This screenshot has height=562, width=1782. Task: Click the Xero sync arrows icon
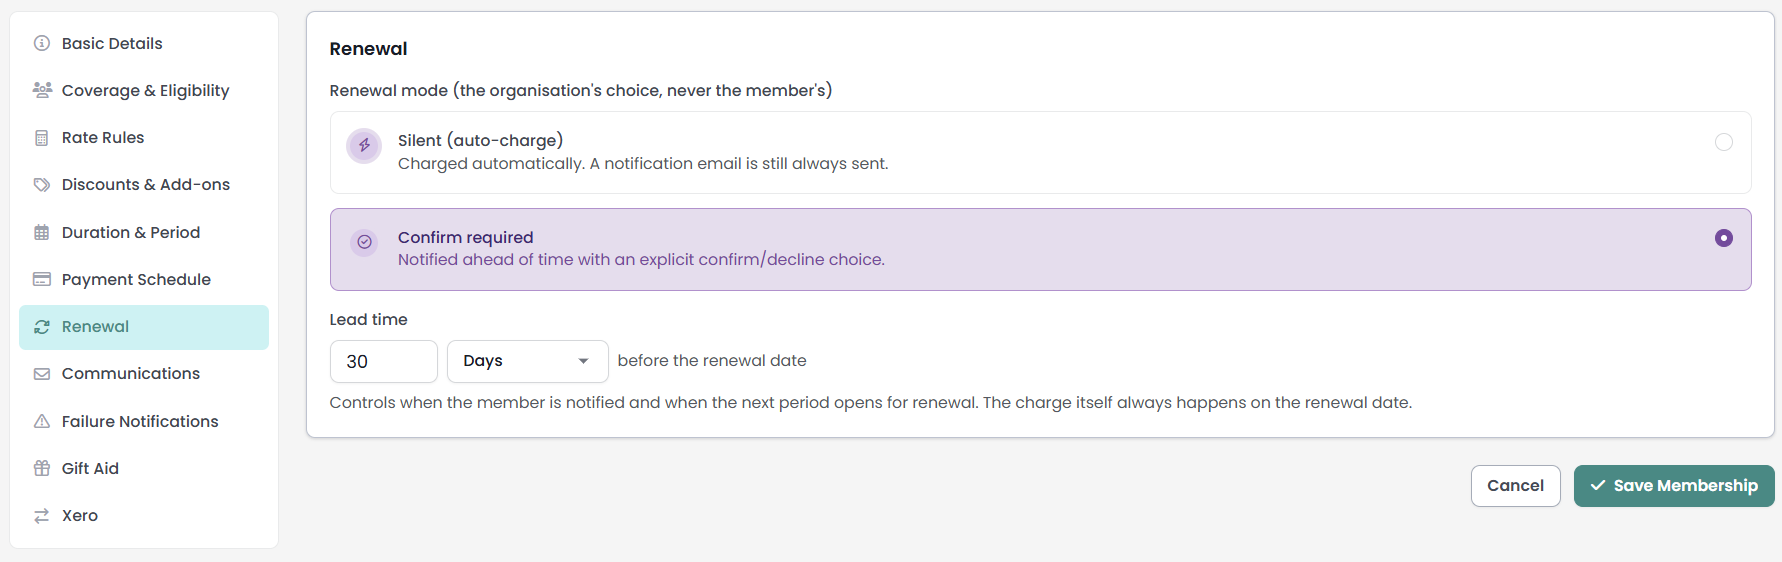[42, 516]
